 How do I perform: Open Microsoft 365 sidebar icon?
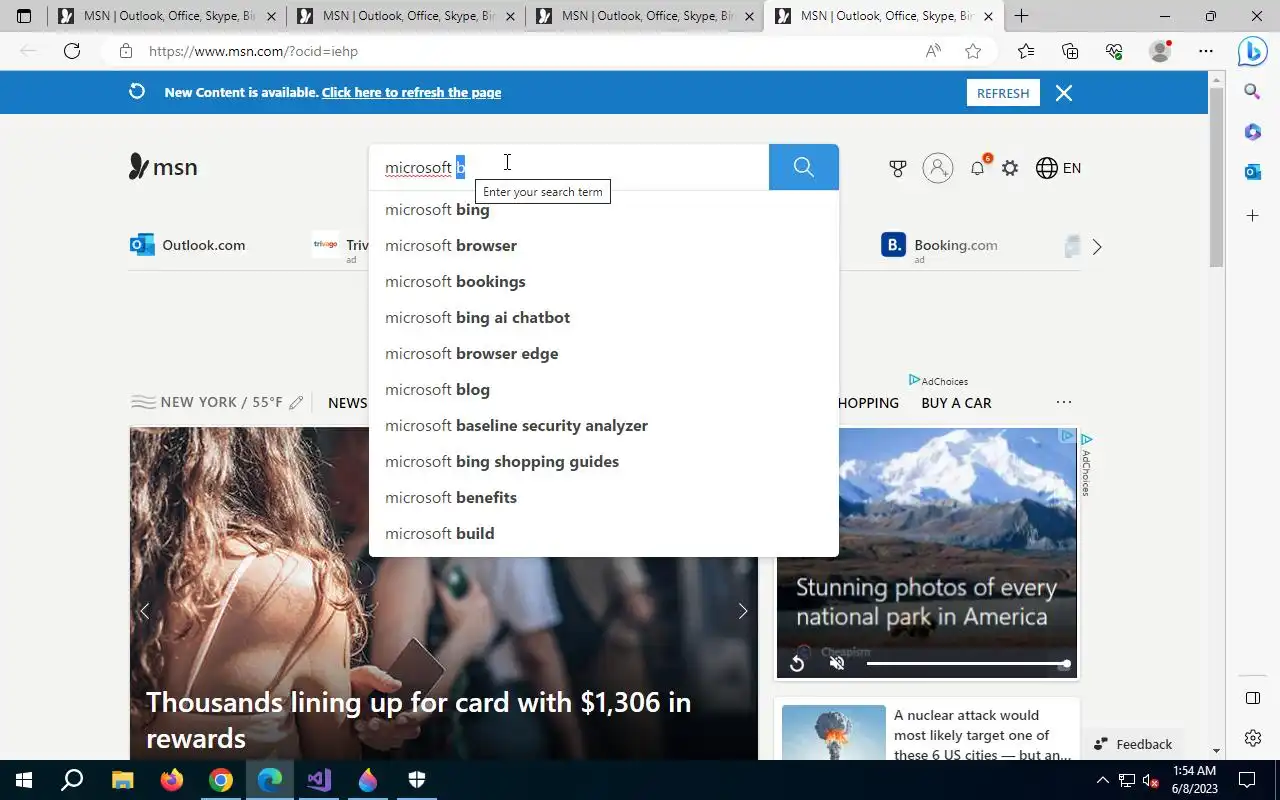1252,132
